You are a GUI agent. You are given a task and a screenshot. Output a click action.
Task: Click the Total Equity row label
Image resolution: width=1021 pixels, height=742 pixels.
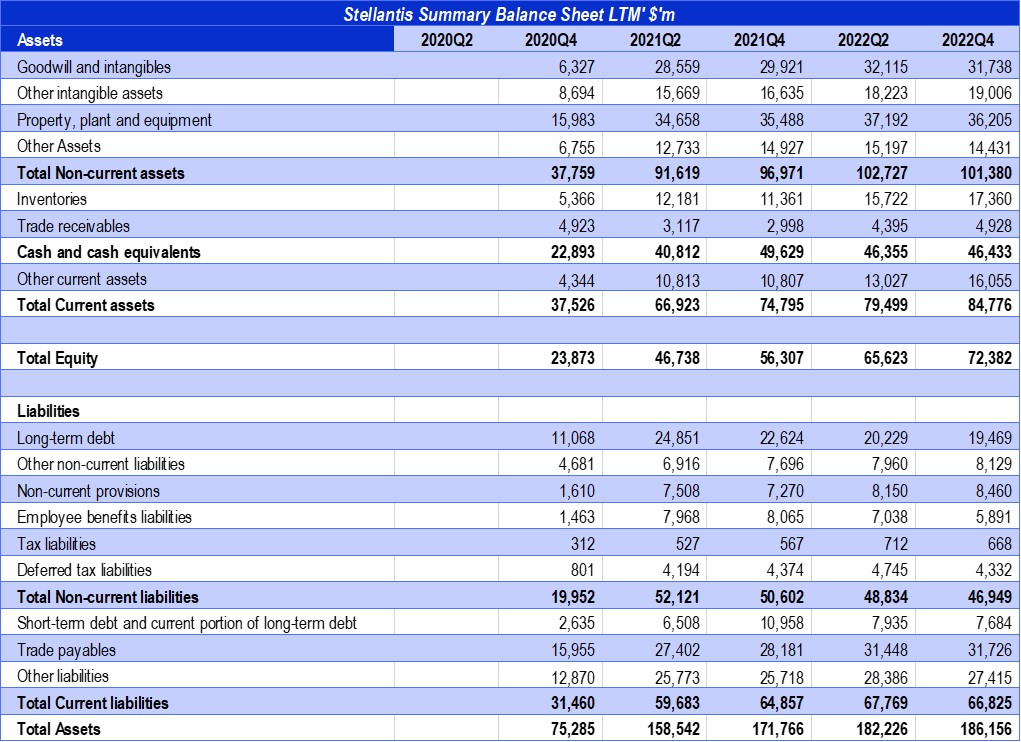click(x=58, y=358)
